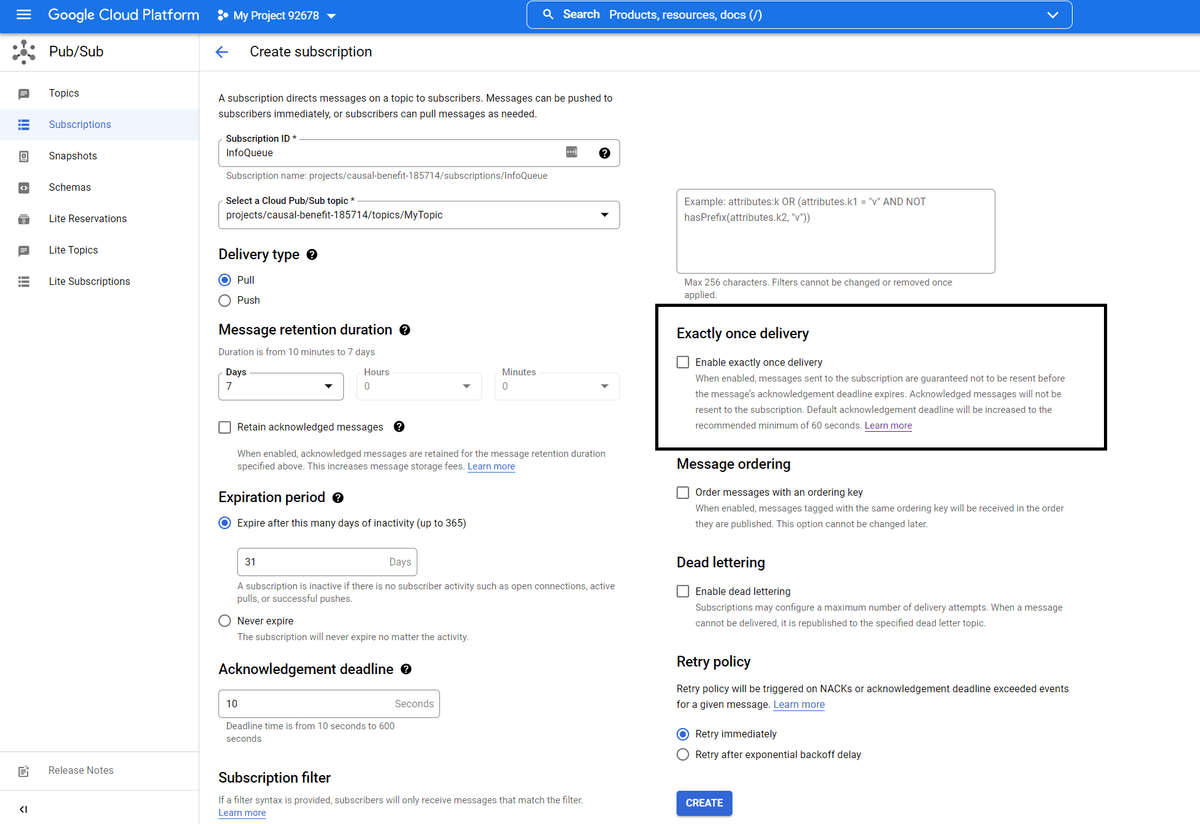Open Lite Subscriptions in the sidebar

pos(90,282)
